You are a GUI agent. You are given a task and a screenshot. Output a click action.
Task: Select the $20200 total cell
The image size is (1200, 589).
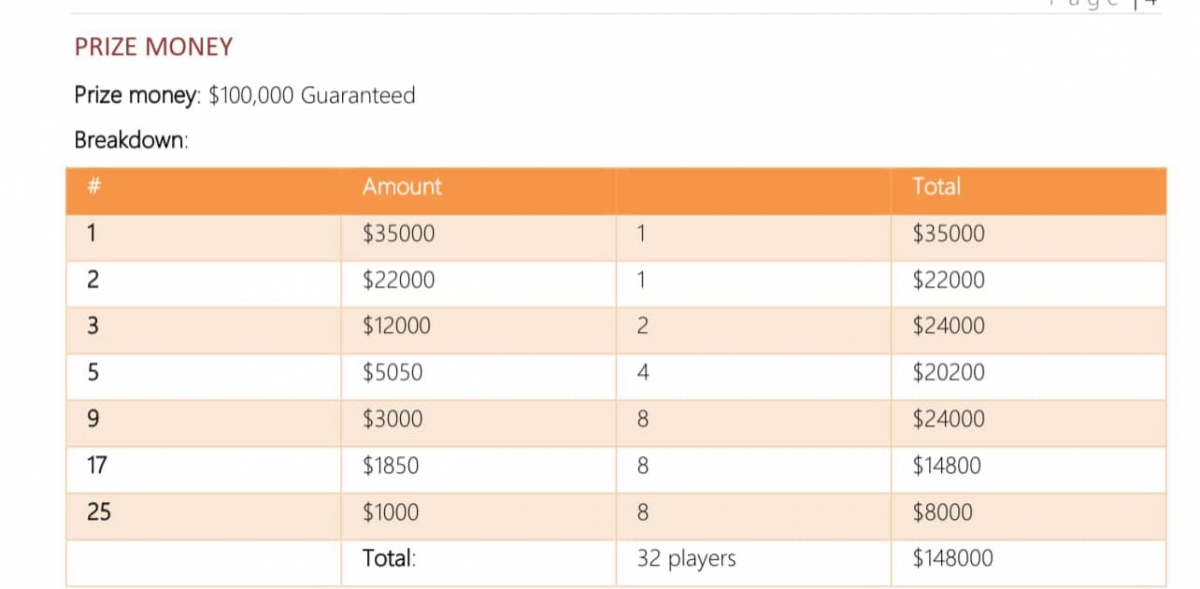(948, 373)
